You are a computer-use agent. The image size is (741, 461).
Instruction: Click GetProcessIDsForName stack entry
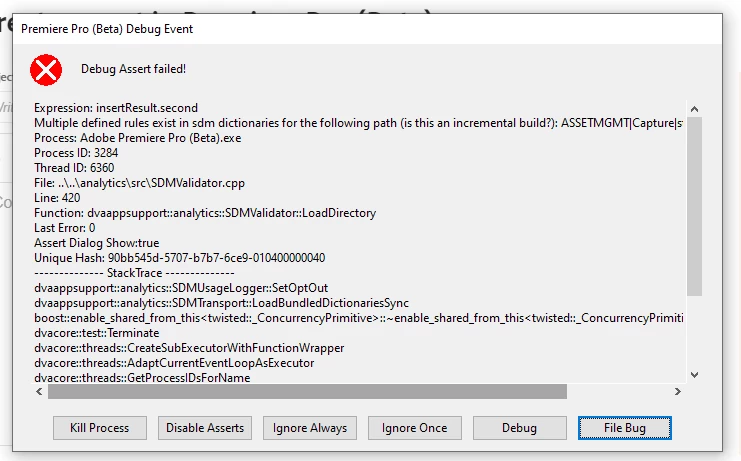coord(142,378)
